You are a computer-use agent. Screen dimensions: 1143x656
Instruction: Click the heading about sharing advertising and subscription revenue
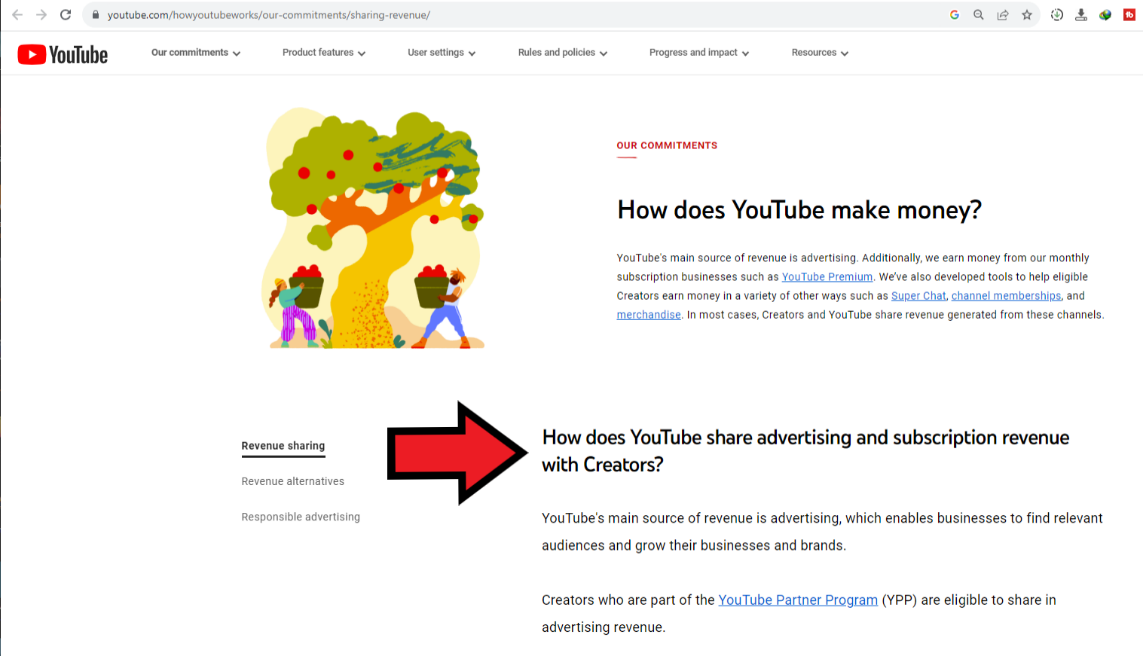pos(805,450)
